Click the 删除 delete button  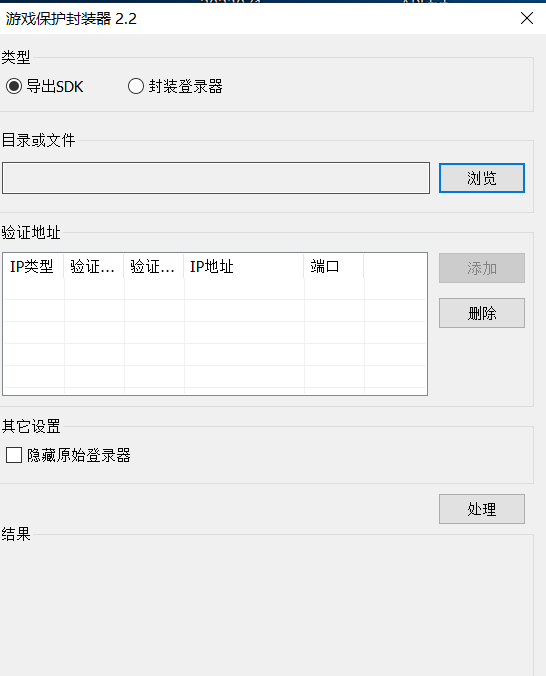(482, 313)
